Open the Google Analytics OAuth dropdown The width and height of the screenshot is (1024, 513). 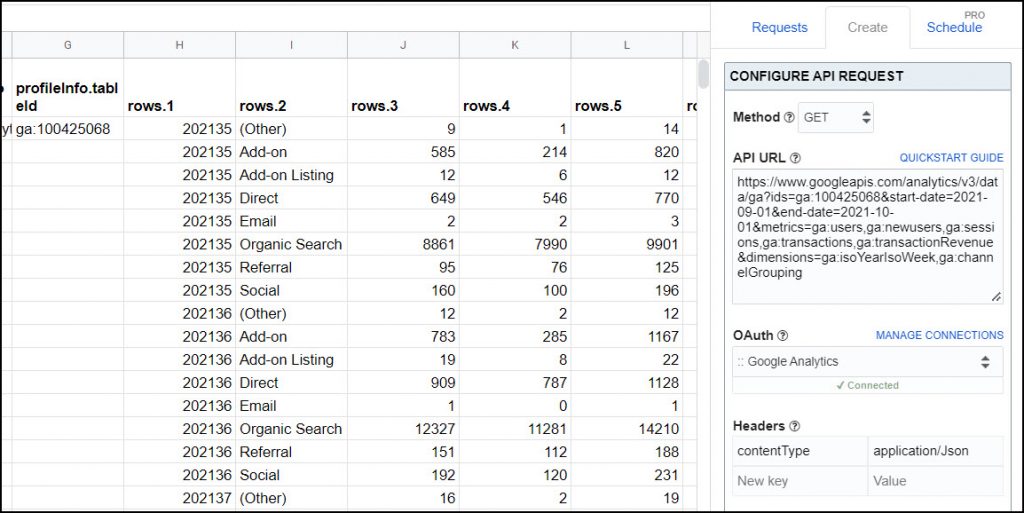click(867, 362)
